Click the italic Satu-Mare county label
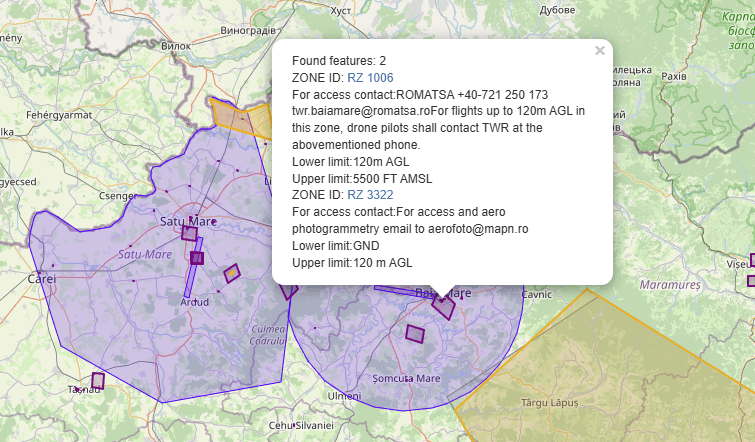This screenshot has height=442, width=755. (x=145, y=254)
